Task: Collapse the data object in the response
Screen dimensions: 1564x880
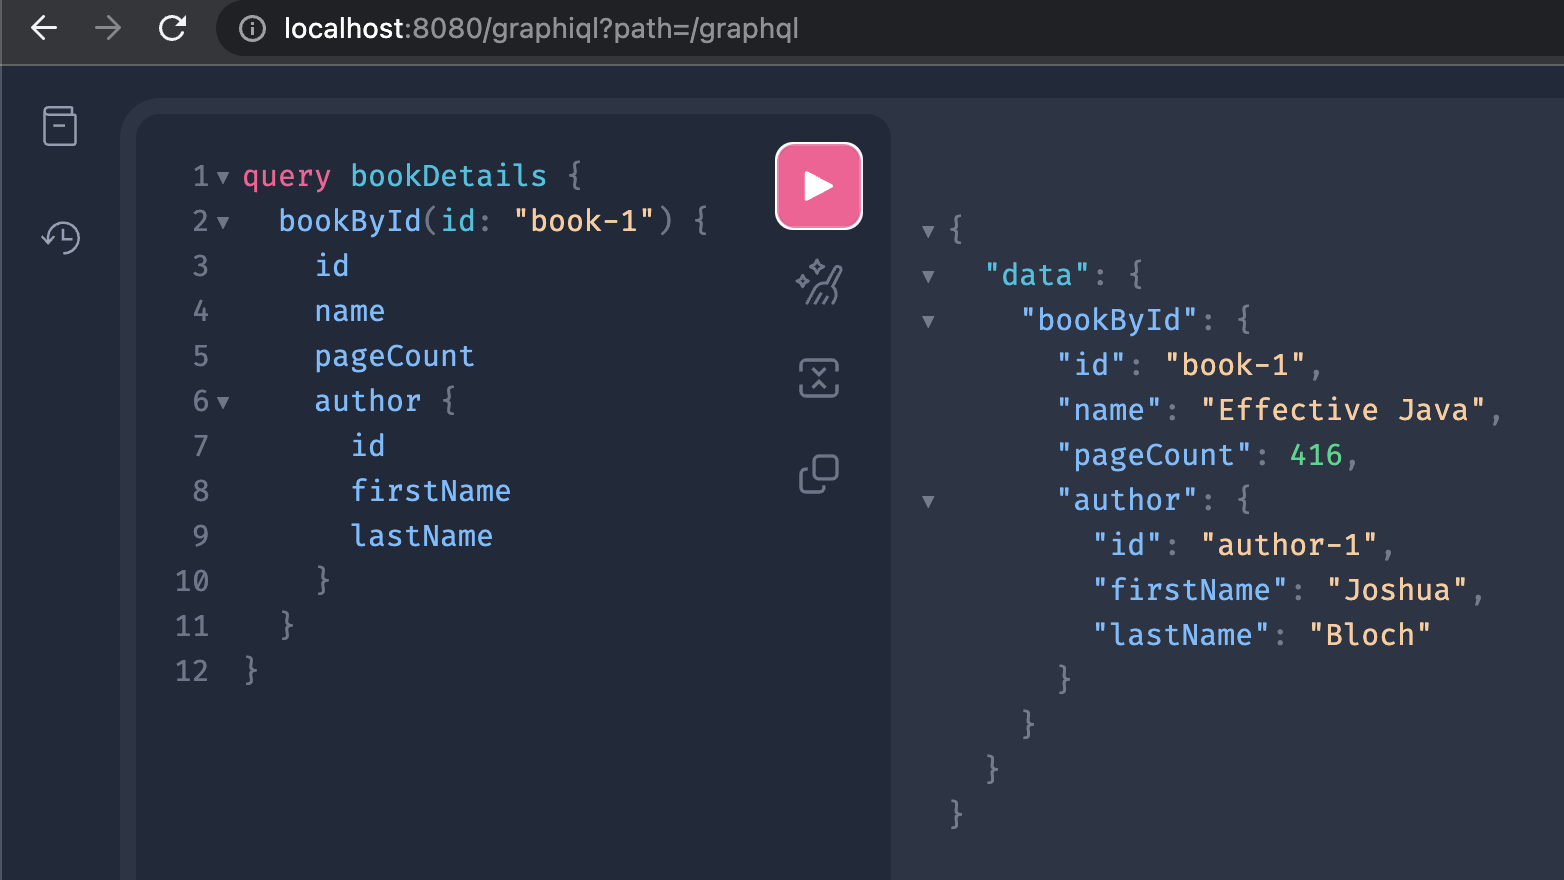Action: tap(928, 275)
